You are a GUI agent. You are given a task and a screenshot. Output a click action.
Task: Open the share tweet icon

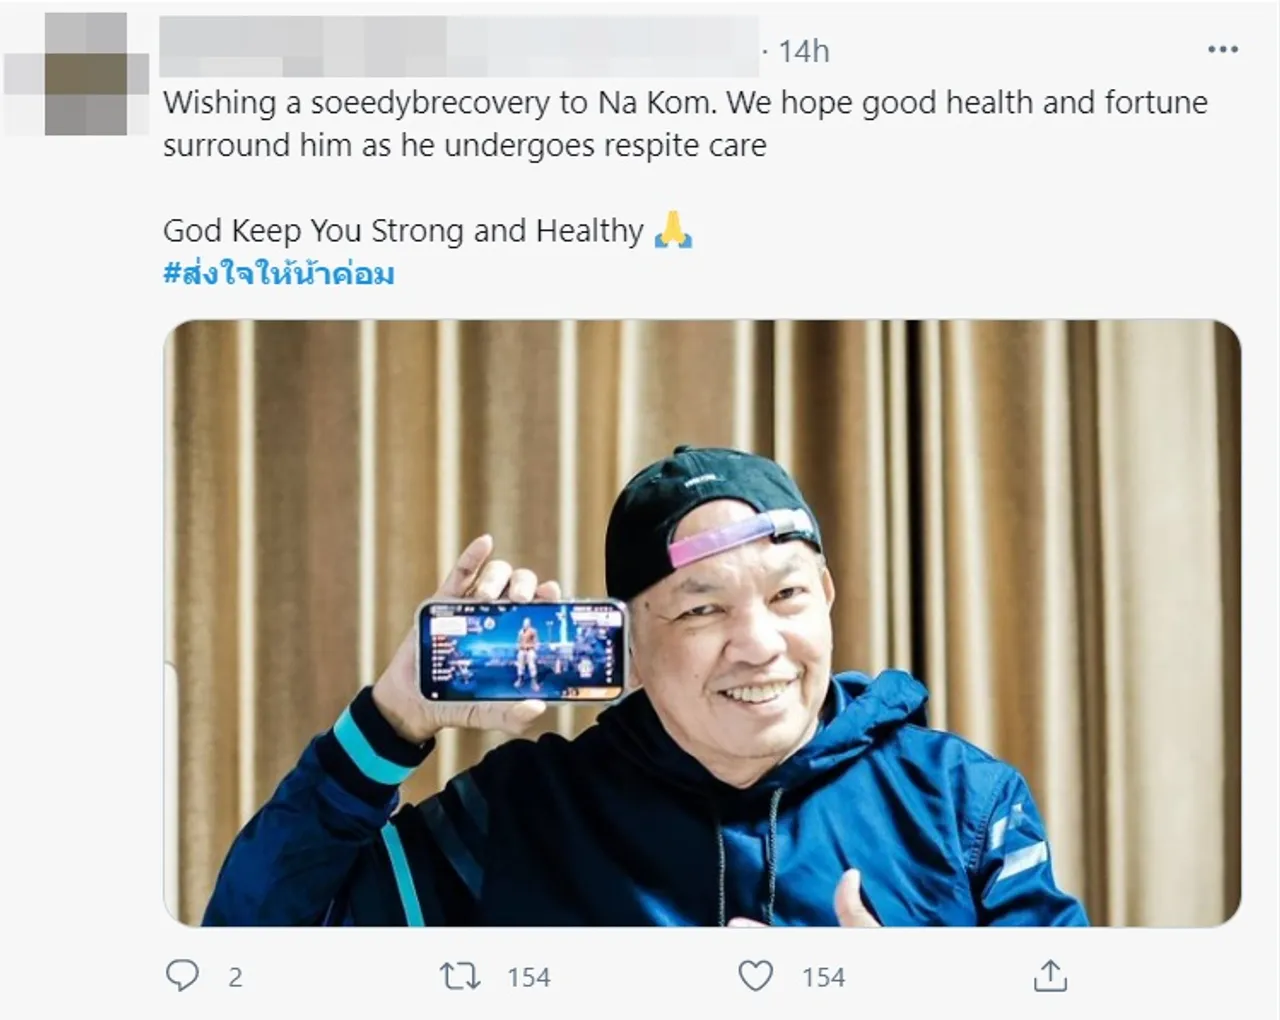[1050, 975]
